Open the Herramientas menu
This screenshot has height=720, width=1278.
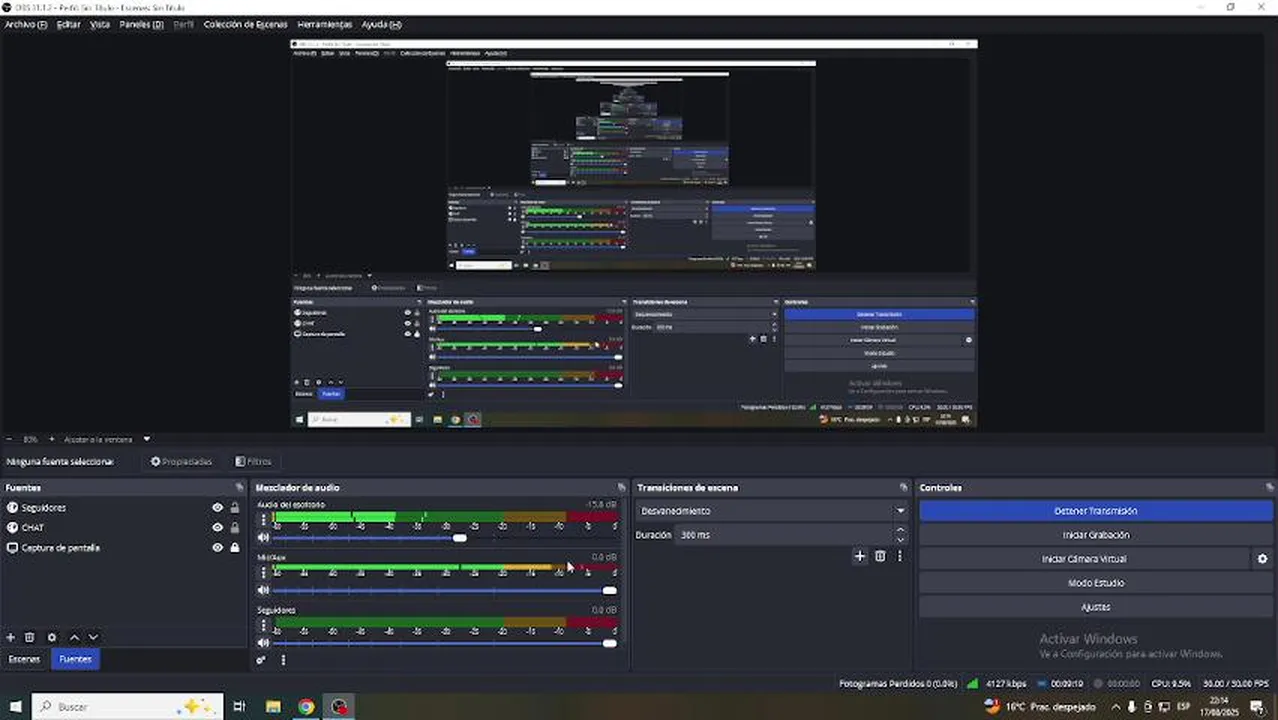325,24
